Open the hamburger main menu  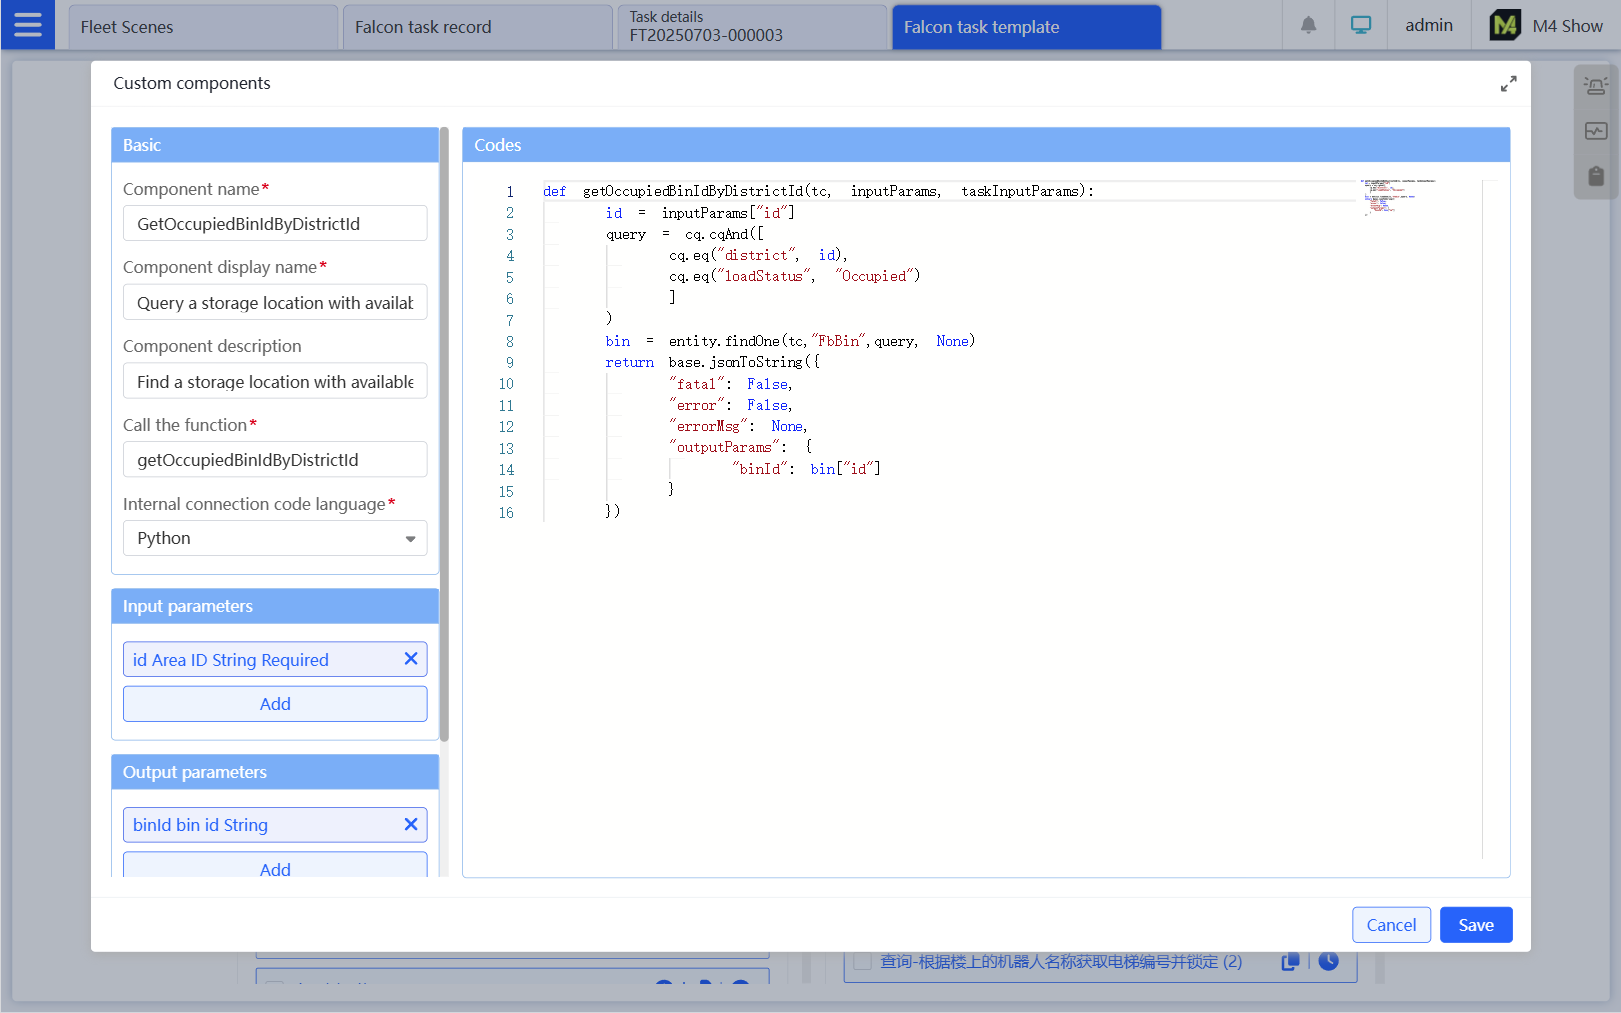pyautogui.click(x=28, y=25)
